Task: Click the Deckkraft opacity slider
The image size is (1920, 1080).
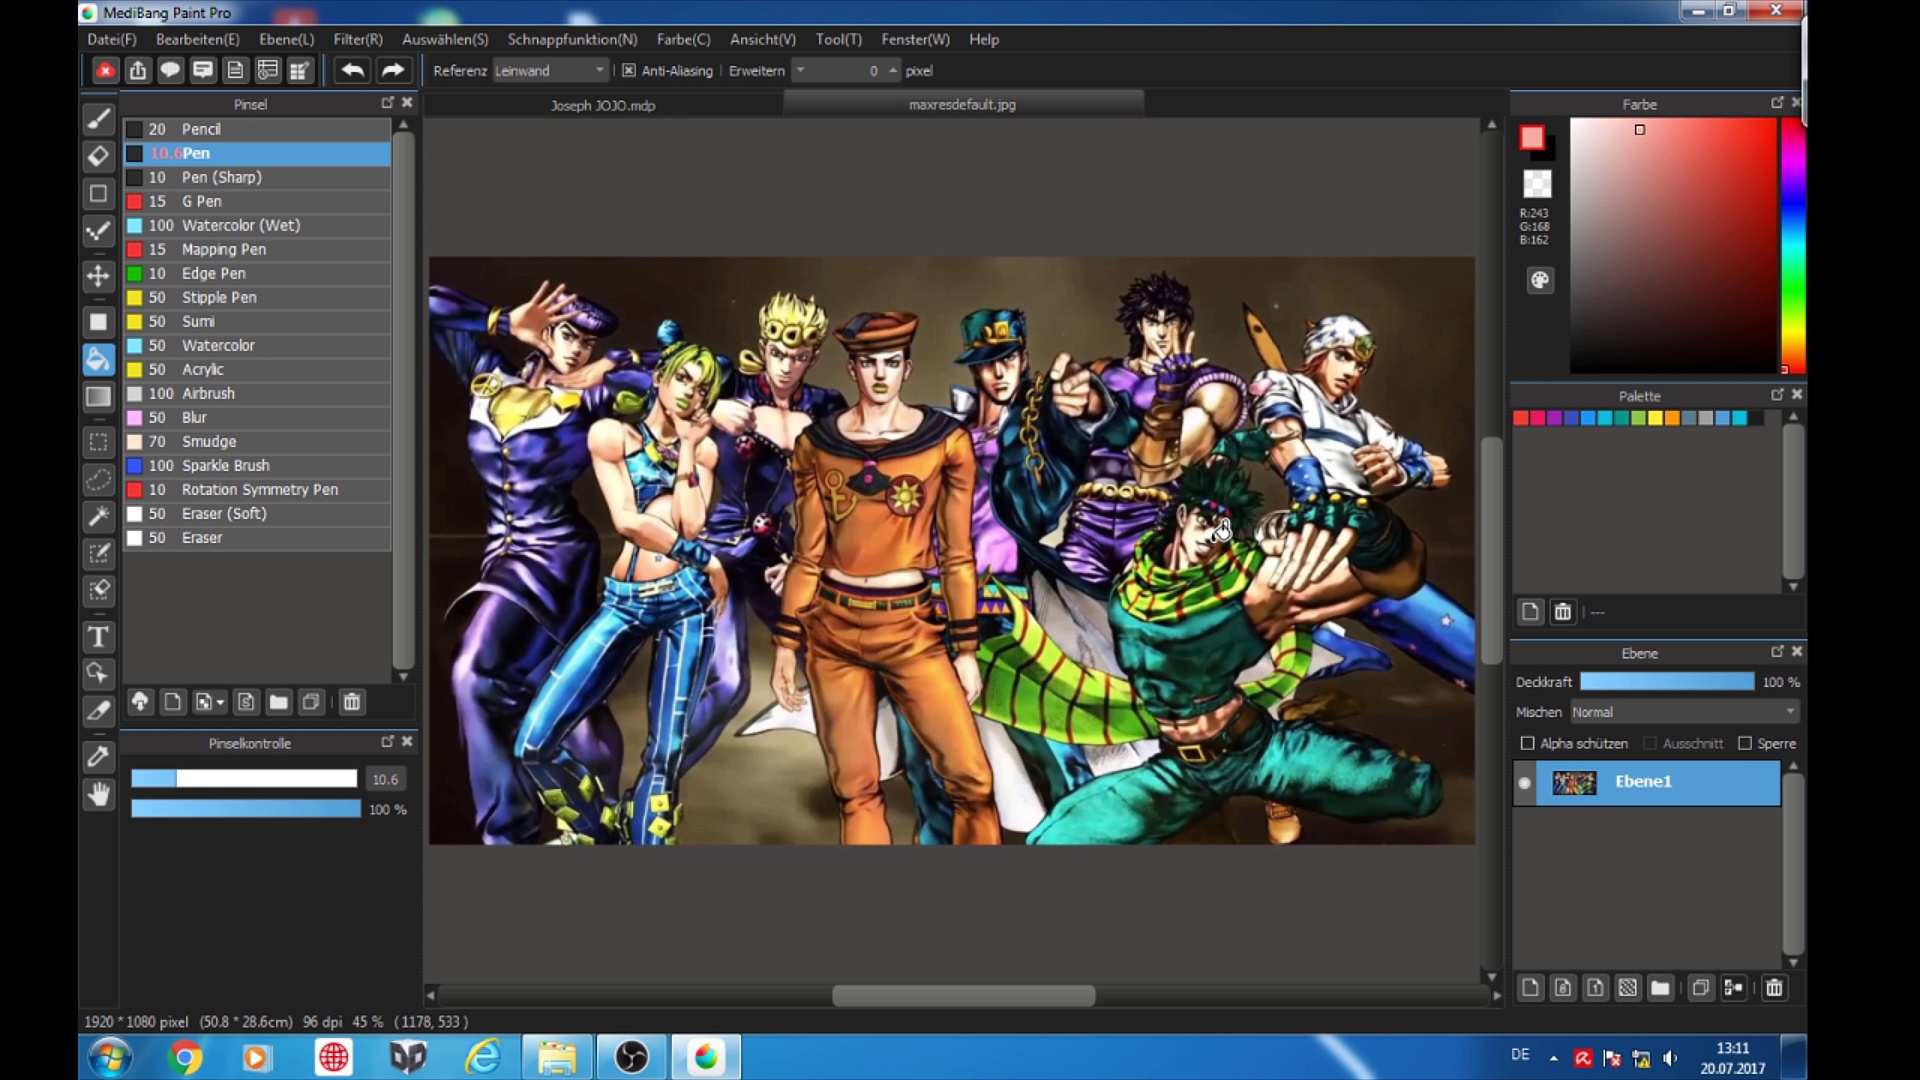Action: coord(1666,682)
